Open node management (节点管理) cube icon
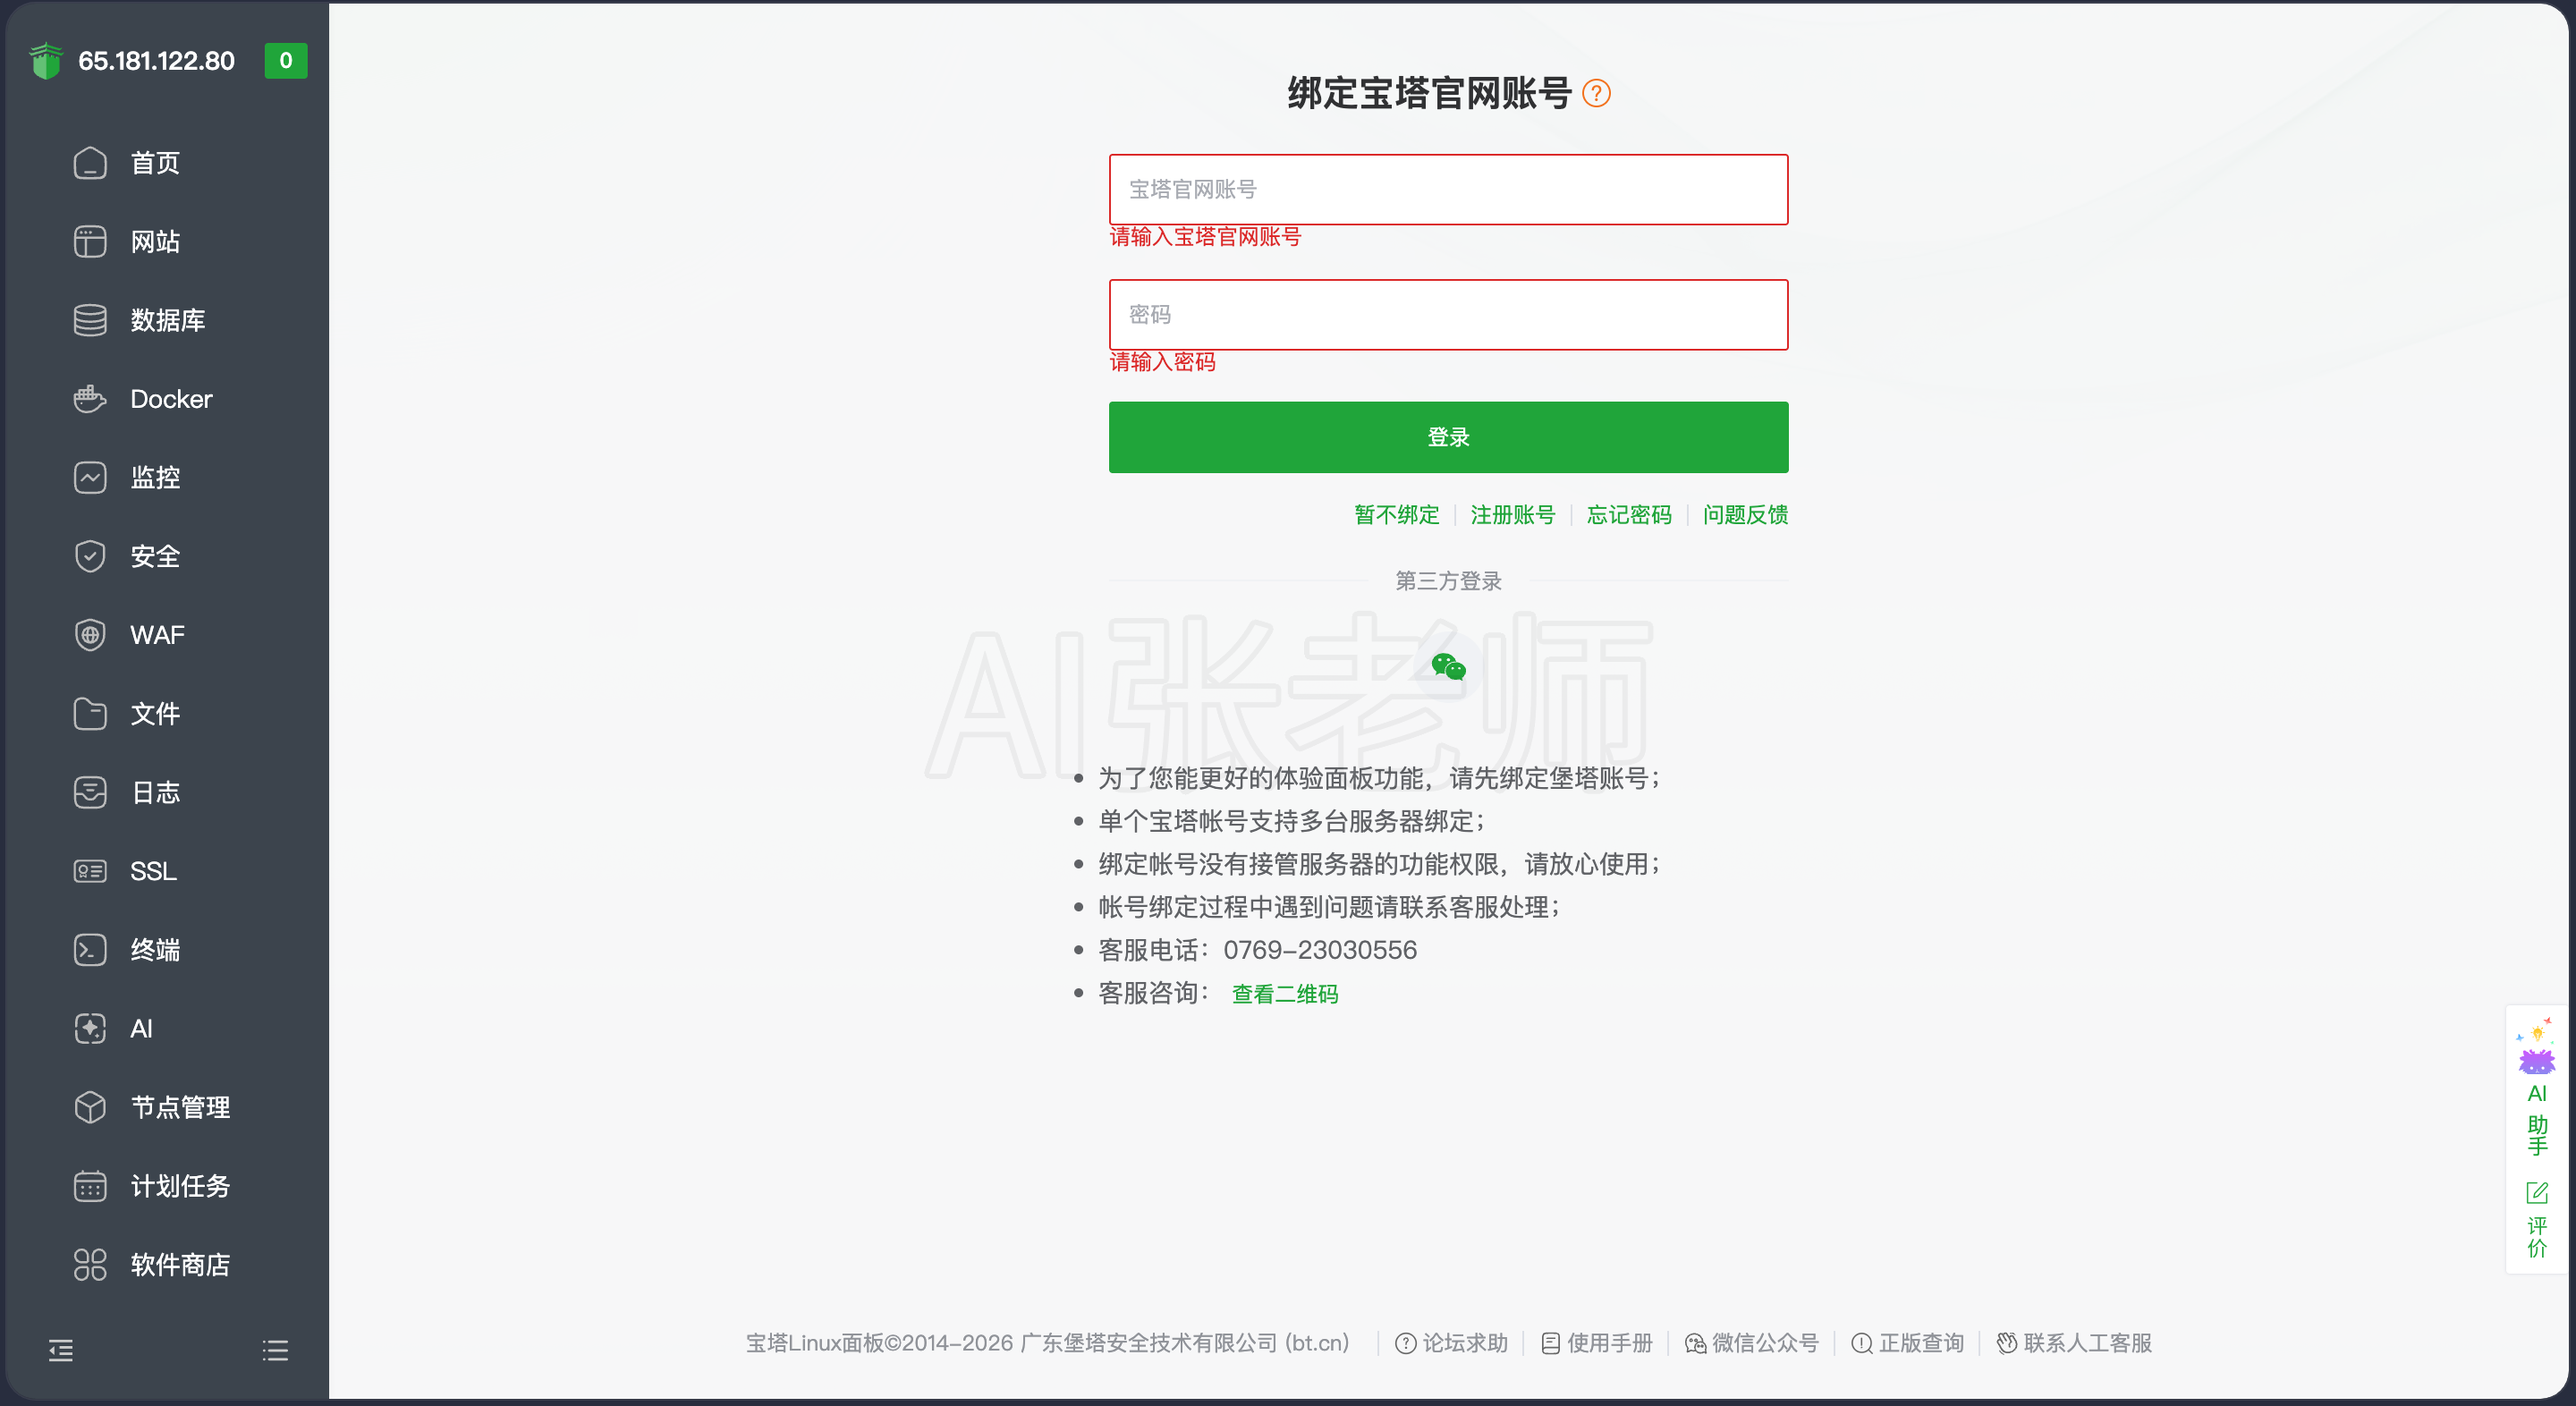This screenshot has width=2576, height=1406. [90, 1107]
